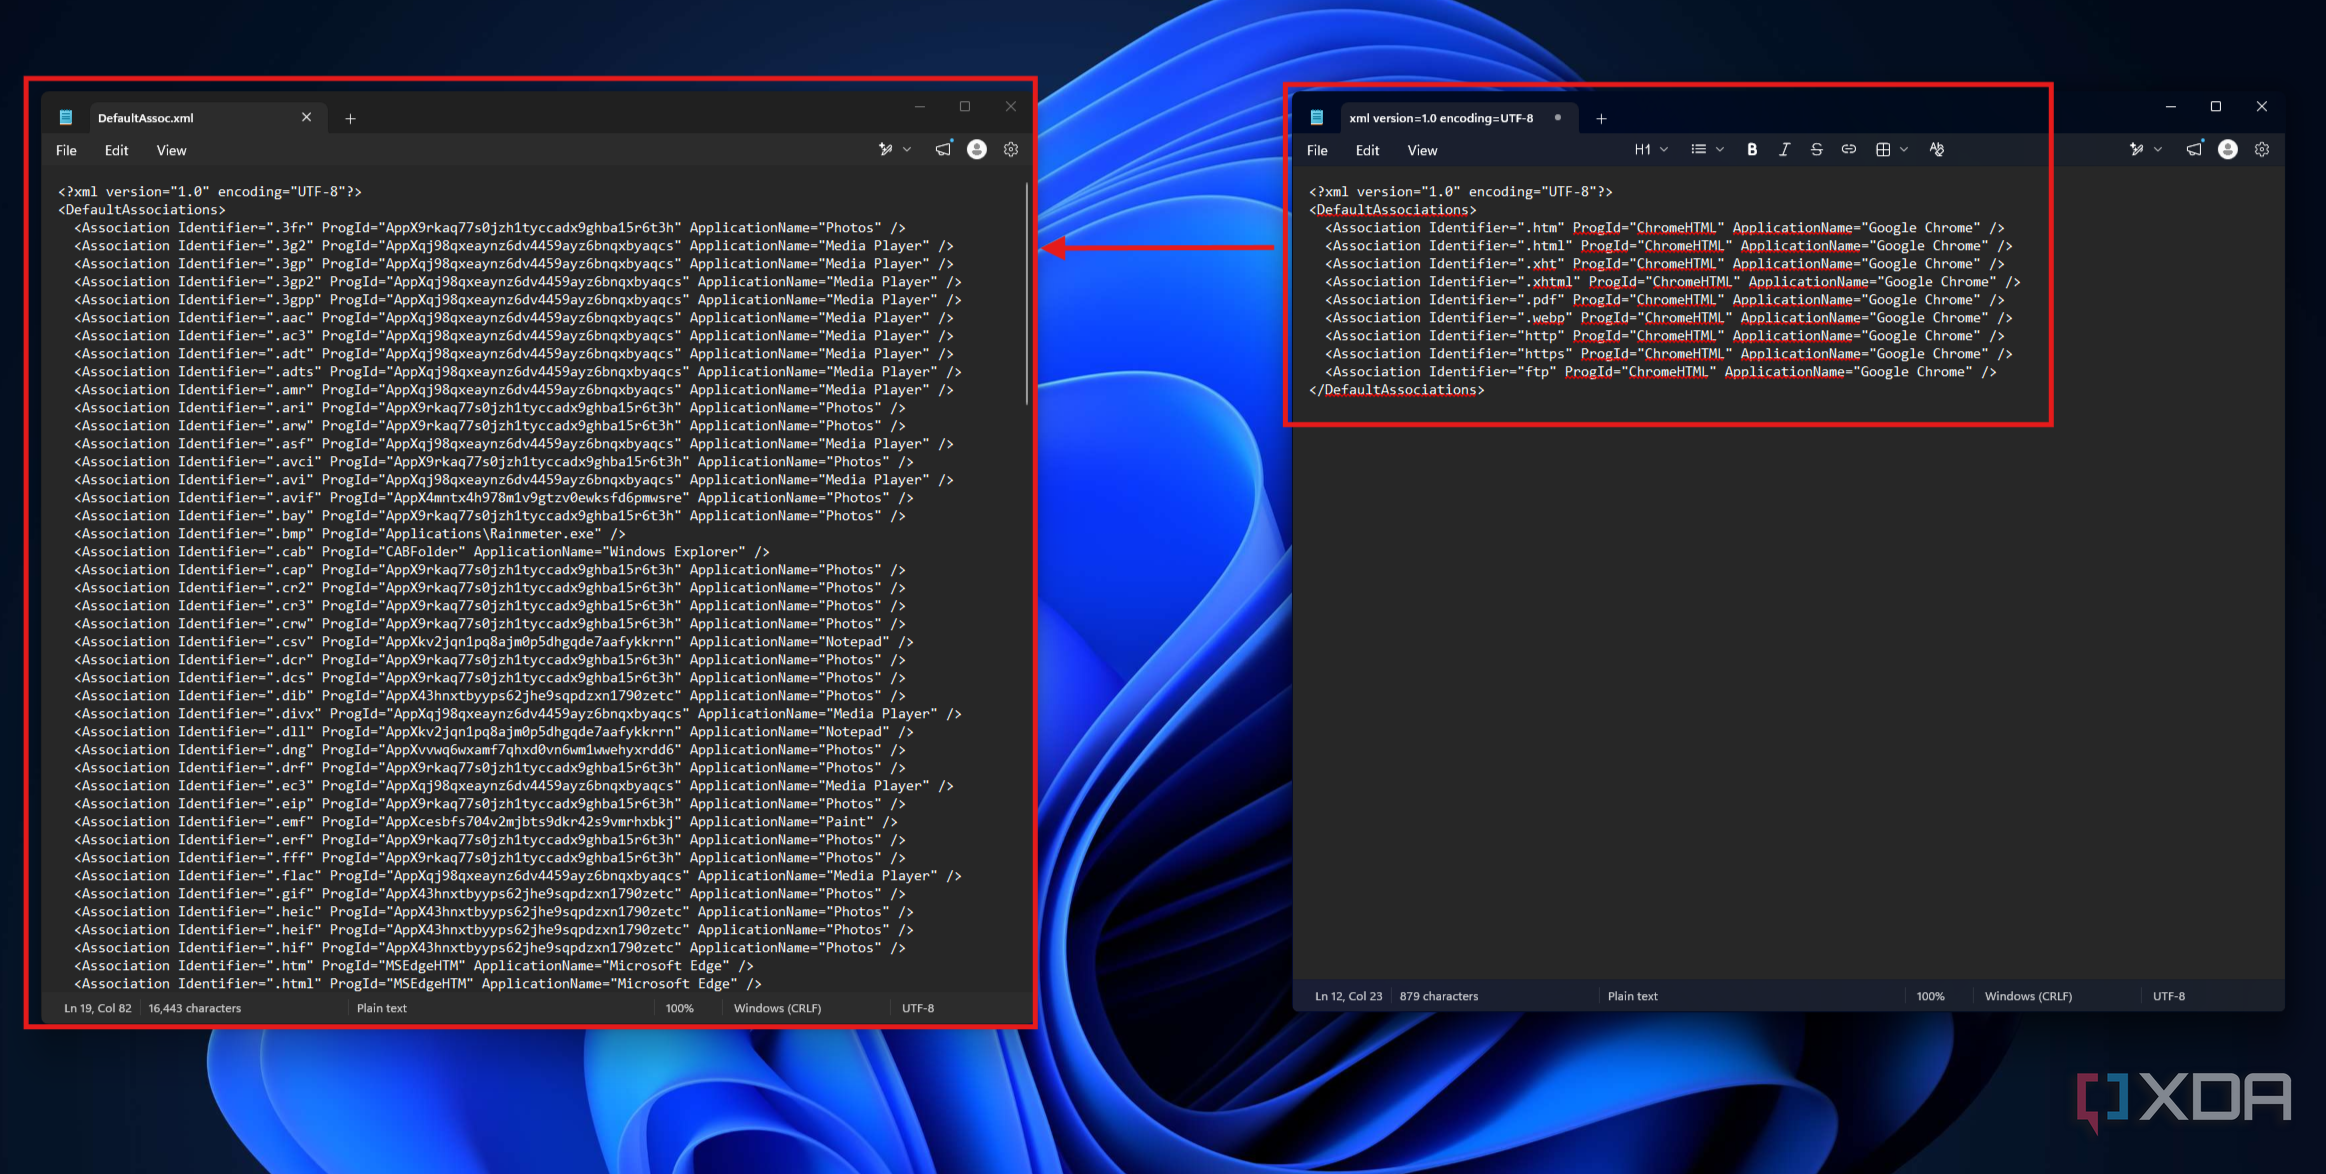The height and width of the screenshot is (1174, 2326).
Task: Minimize the DefaultAssoc.xml window
Action: pos(920,106)
